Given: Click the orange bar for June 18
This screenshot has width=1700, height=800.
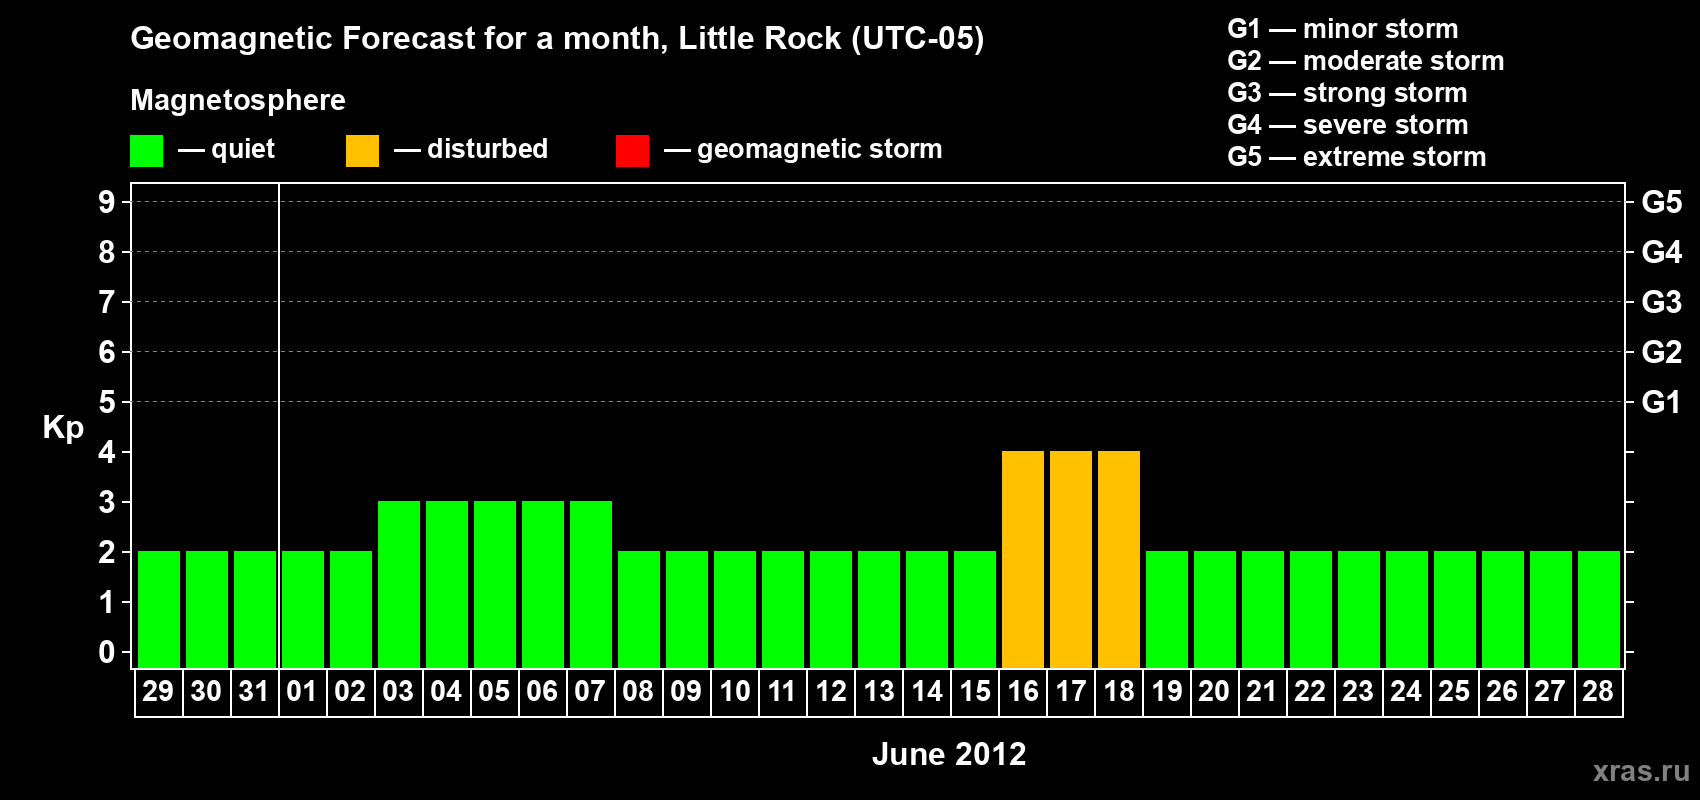Looking at the screenshot, I should pos(1119,559).
